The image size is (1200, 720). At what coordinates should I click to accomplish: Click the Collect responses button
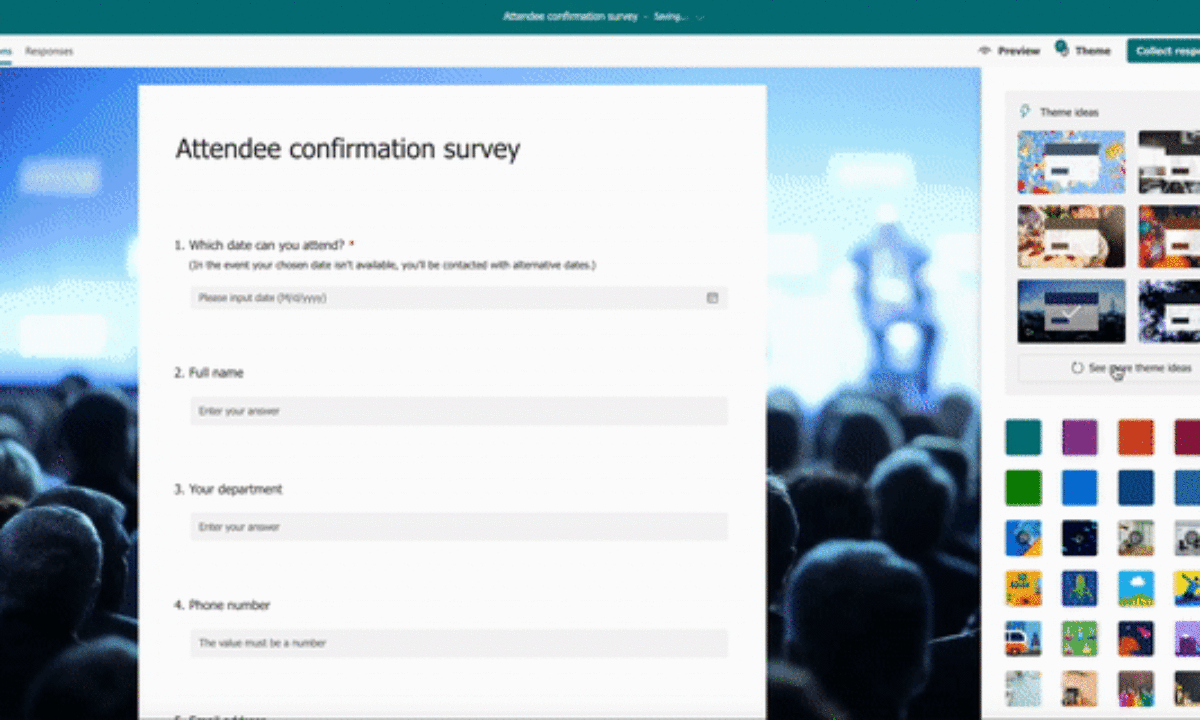point(1165,51)
